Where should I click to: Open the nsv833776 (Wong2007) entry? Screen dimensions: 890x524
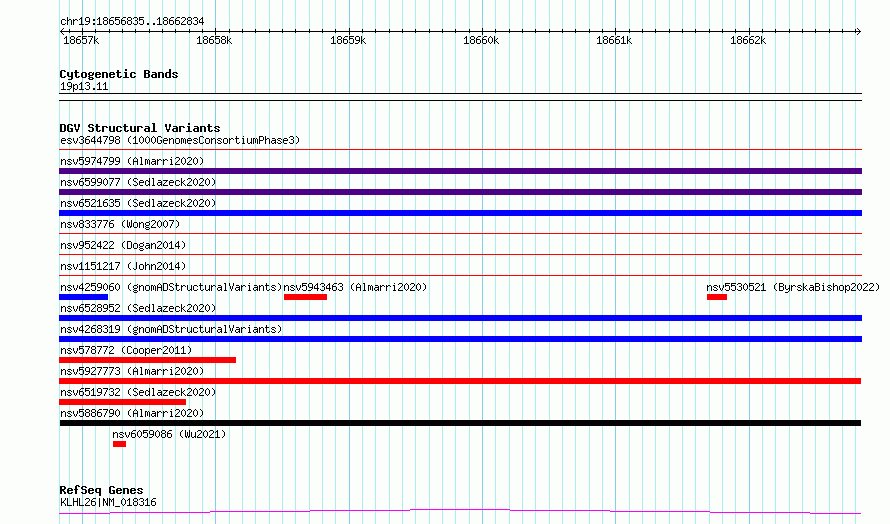(120, 224)
